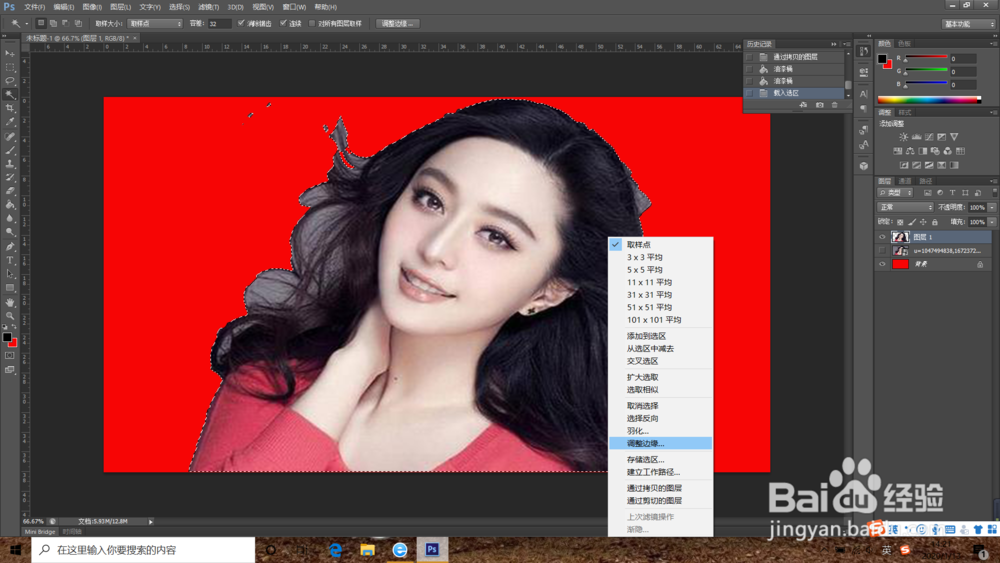Create new snapshot camera icon
Viewport: 1000px width, 563px height.
pos(820,105)
